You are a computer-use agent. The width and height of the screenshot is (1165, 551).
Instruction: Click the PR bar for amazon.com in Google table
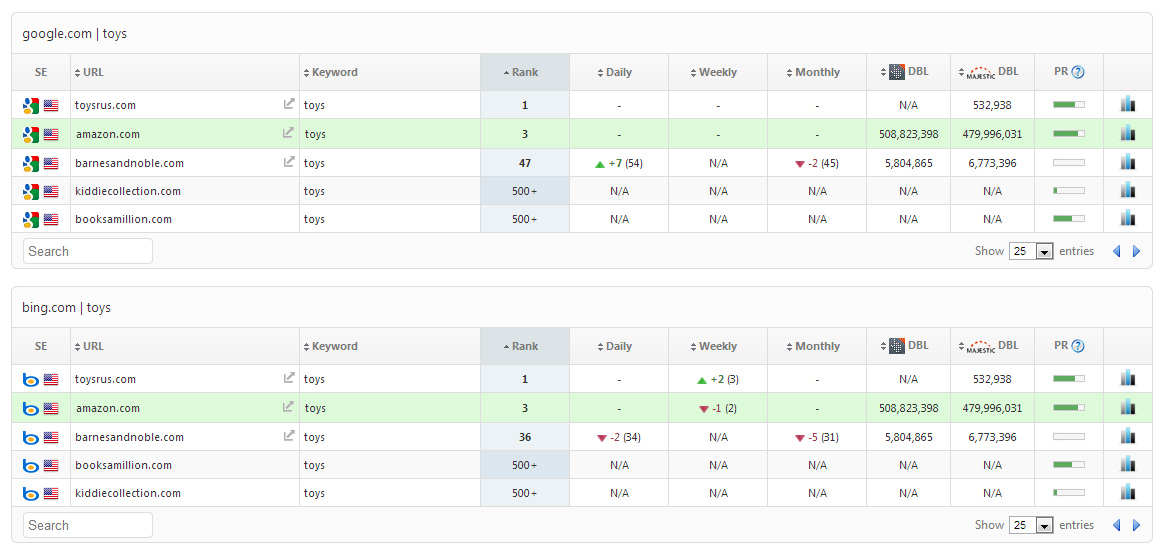pos(1068,133)
